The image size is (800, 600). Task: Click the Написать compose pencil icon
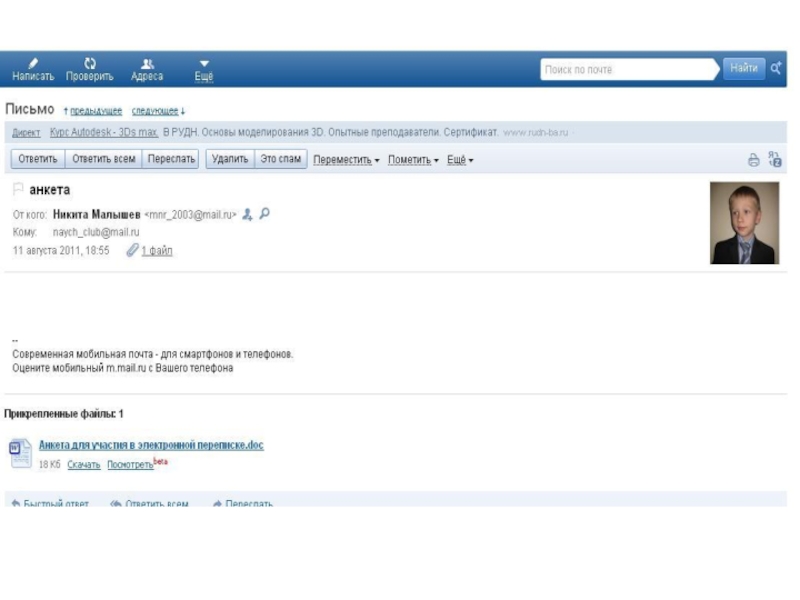coord(33,63)
